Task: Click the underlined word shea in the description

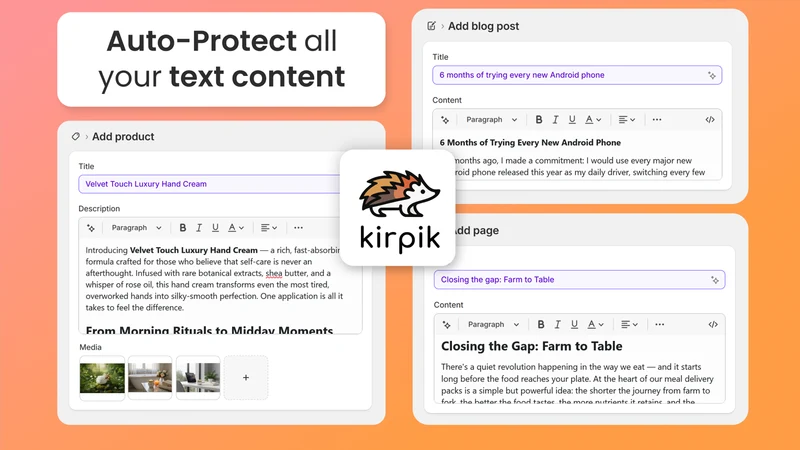Action: (273, 273)
